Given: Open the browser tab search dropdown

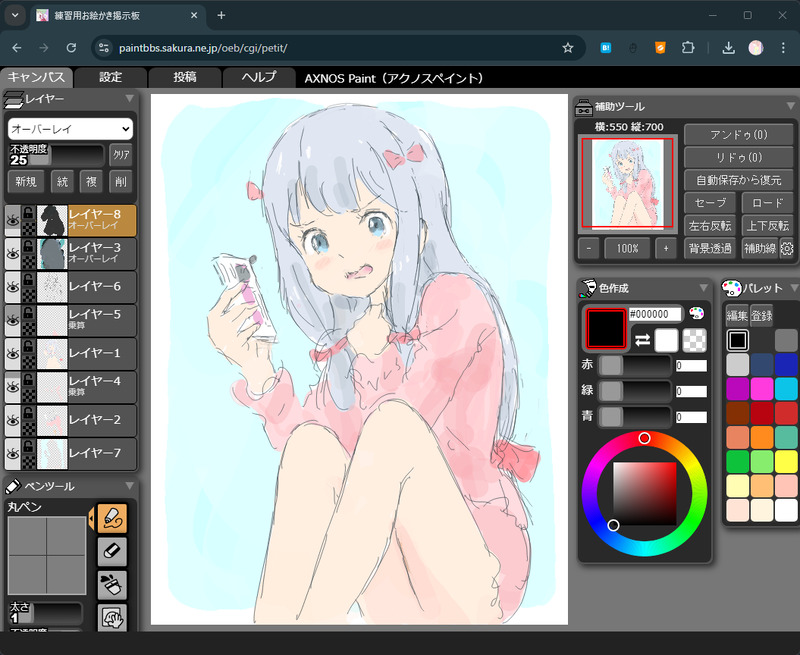Looking at the screenshot, I should tap(15, 15).
